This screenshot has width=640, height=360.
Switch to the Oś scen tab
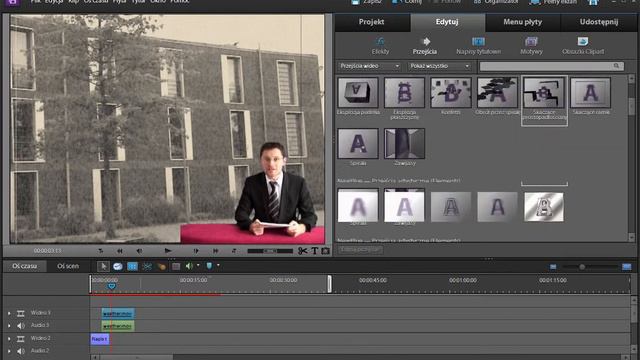click(x=68, y=266)
